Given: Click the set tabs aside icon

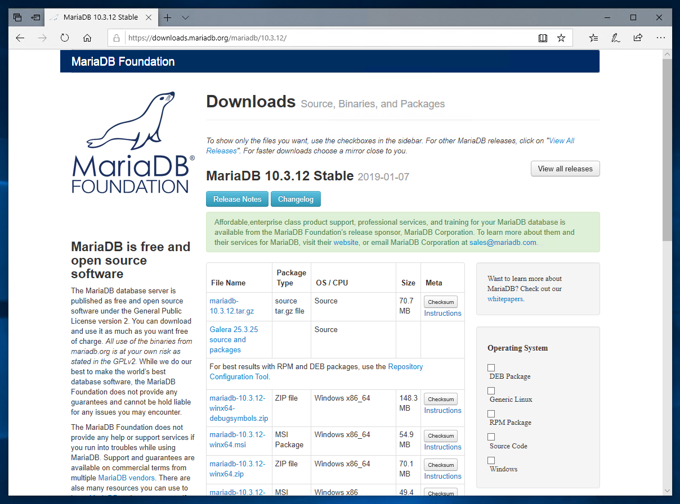Looking at the screenshot, I should point(36,17).
